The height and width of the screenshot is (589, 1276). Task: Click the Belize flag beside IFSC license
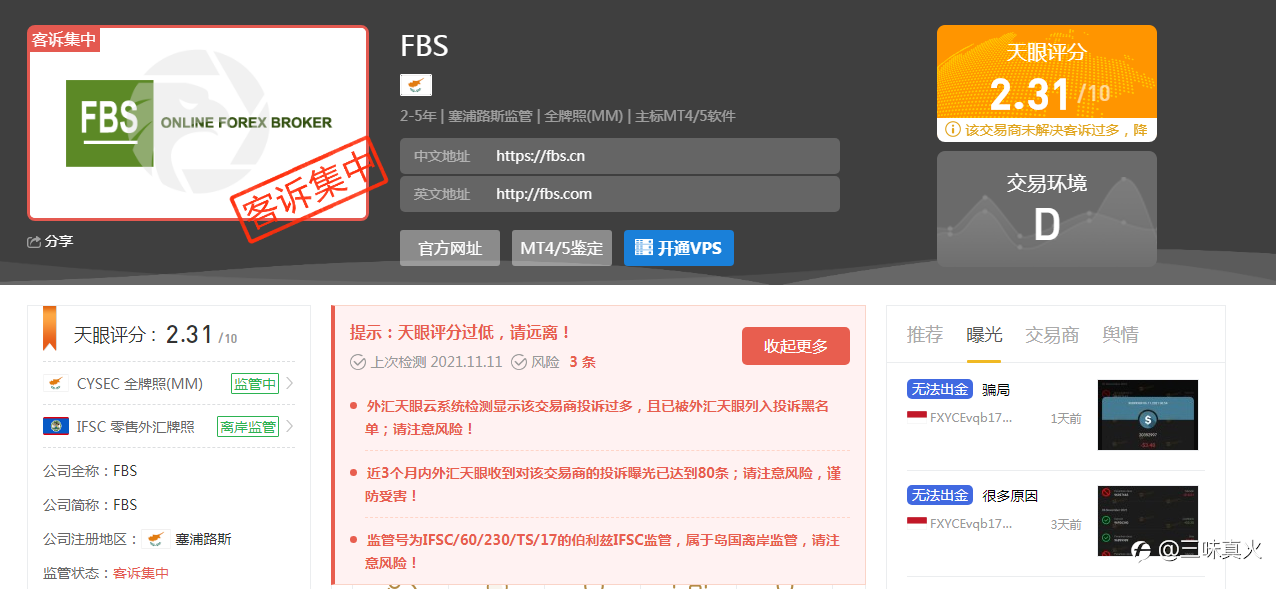pyautogui.click(x=55, y=426)
